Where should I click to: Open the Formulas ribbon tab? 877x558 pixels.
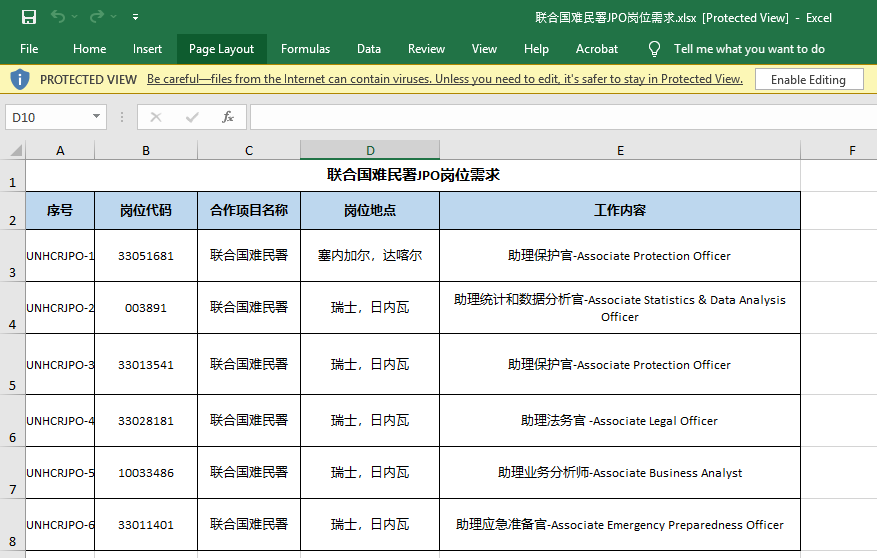(x=305, y=49)
